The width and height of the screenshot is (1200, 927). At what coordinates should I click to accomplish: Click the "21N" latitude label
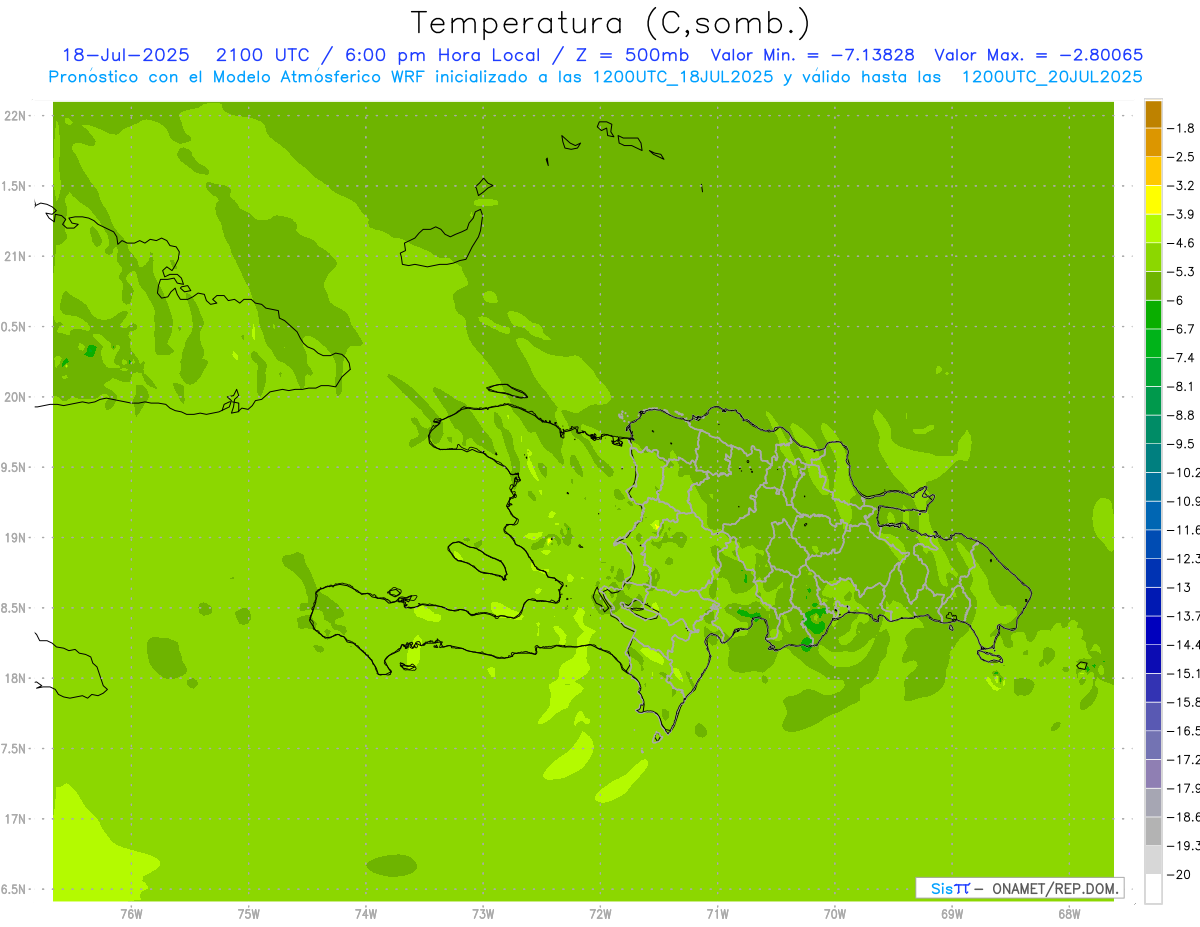(x=14, y=256)
